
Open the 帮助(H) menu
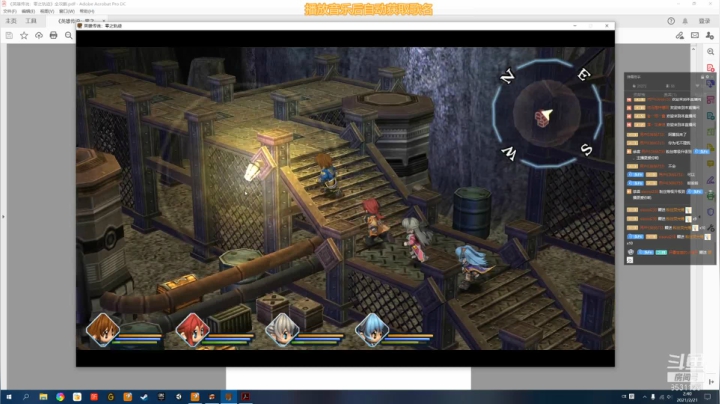pyautogui.click(x=87, y=11)
